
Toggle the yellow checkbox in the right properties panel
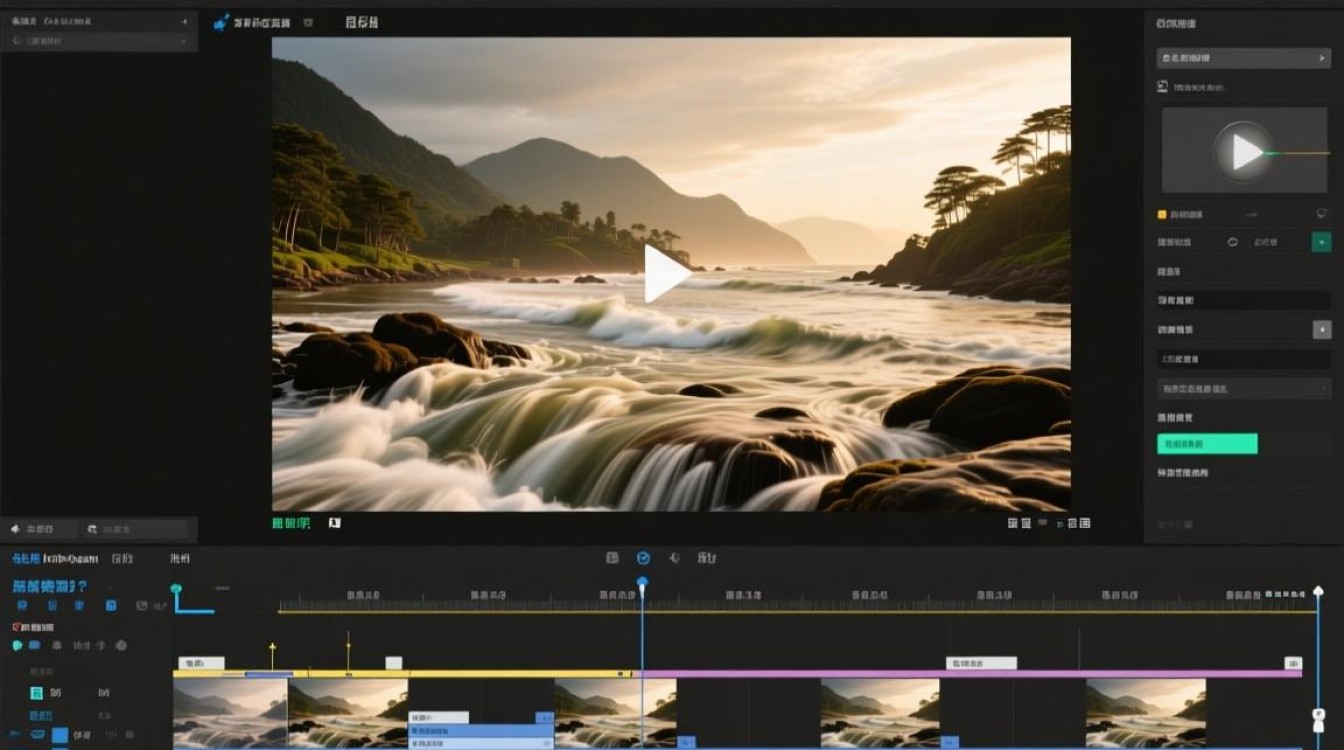pyautogui.click(x=1161, y=214)
